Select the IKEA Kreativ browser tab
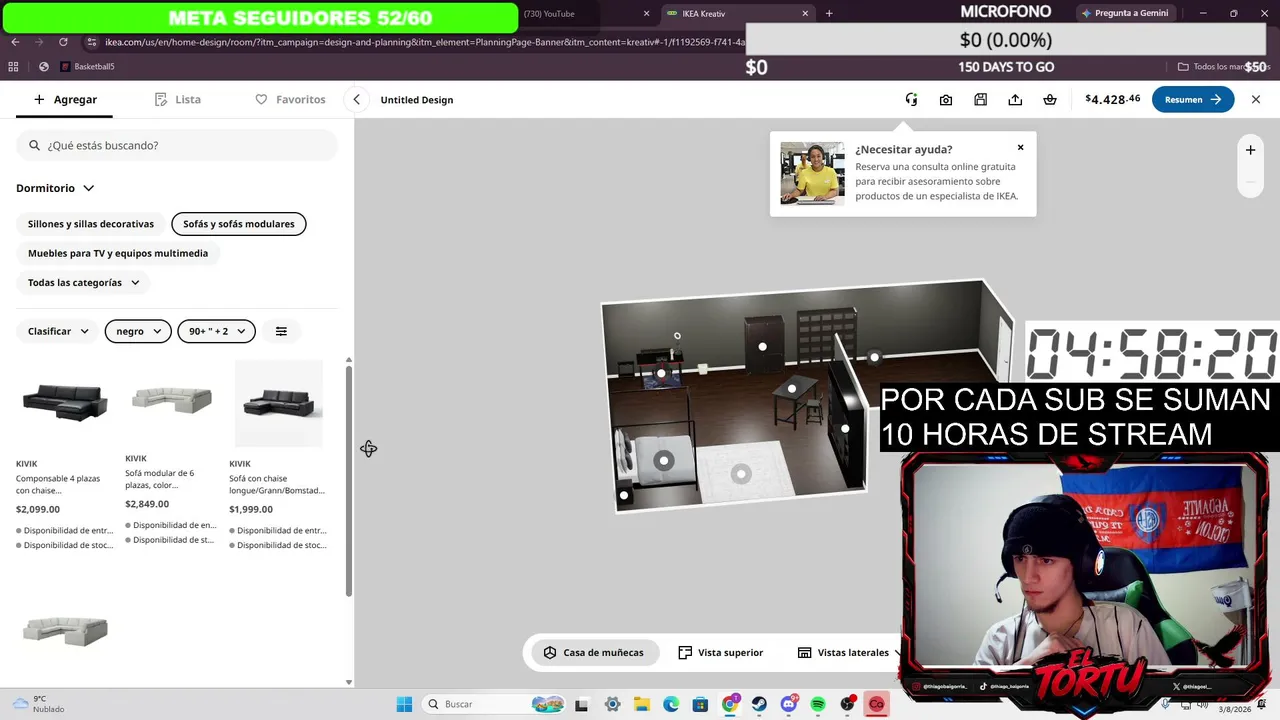 738,14
